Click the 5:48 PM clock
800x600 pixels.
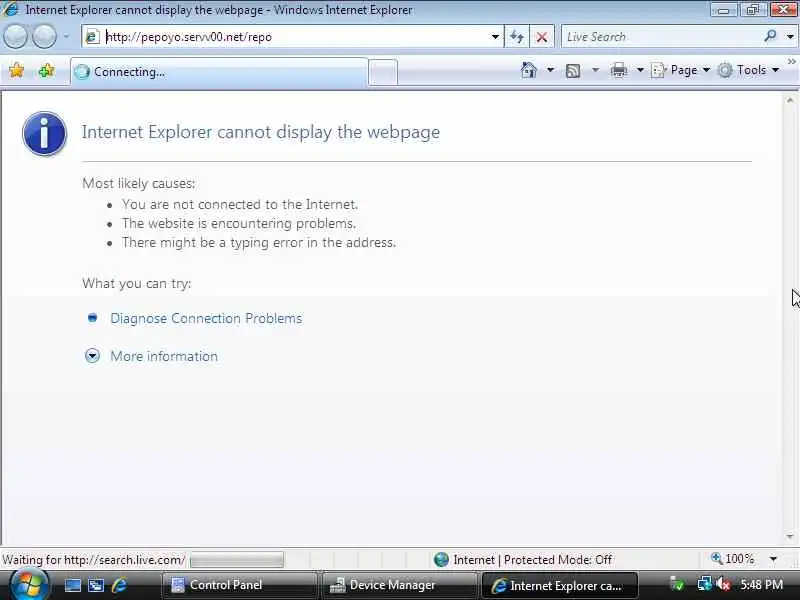click(762, 585)
